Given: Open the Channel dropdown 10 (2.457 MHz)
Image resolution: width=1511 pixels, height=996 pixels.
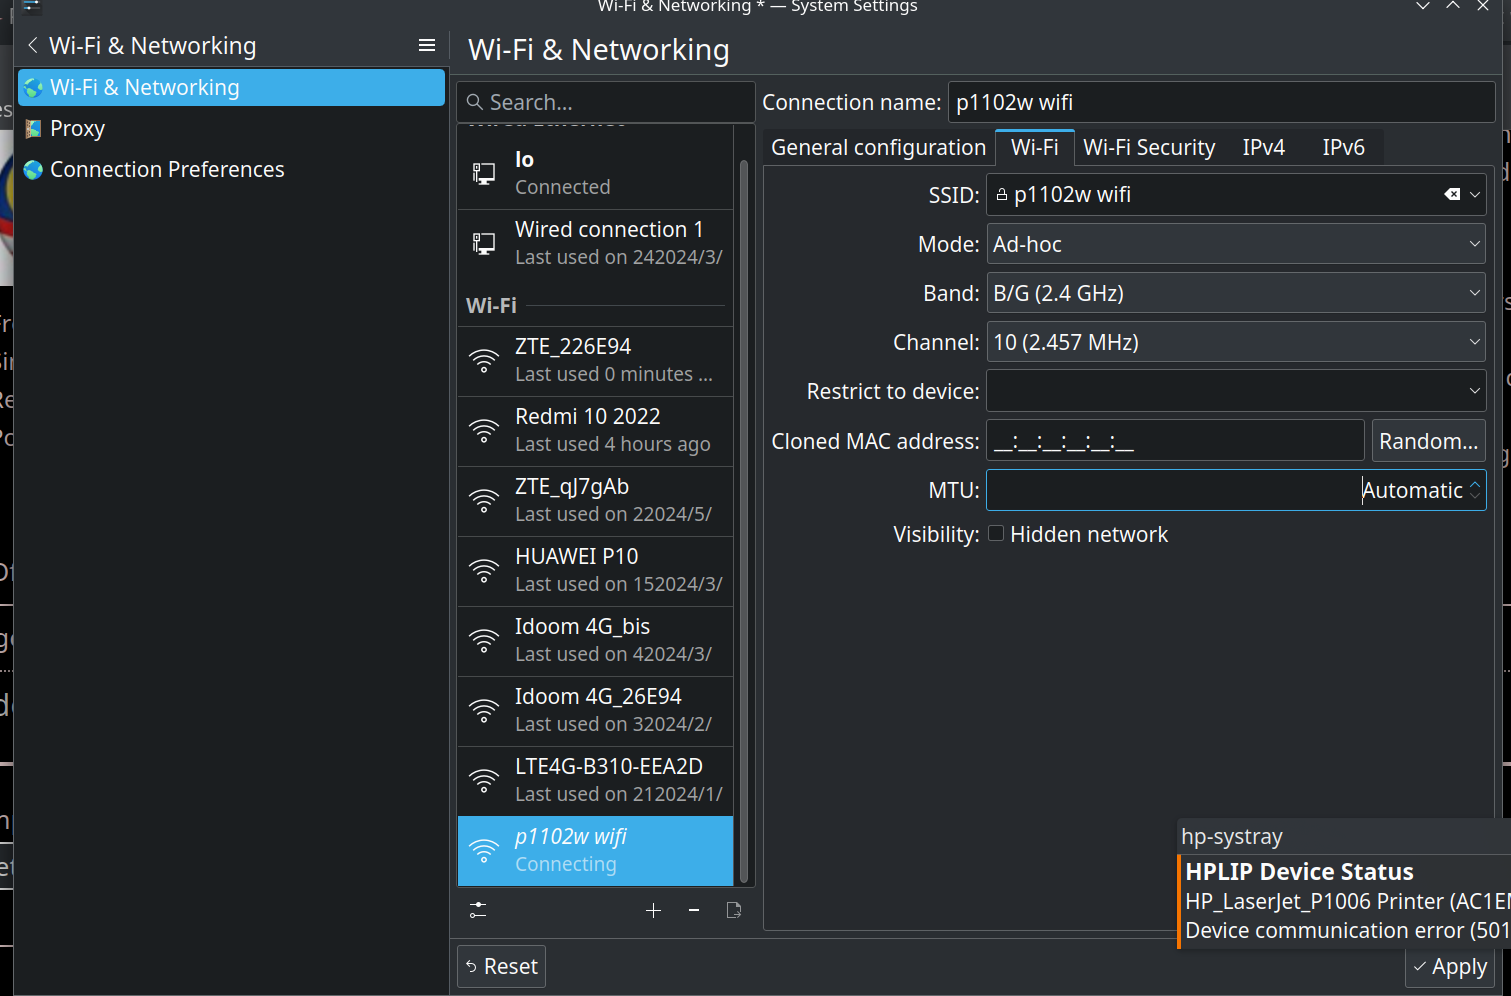Looking at the screenshot, I should 1236,342.
